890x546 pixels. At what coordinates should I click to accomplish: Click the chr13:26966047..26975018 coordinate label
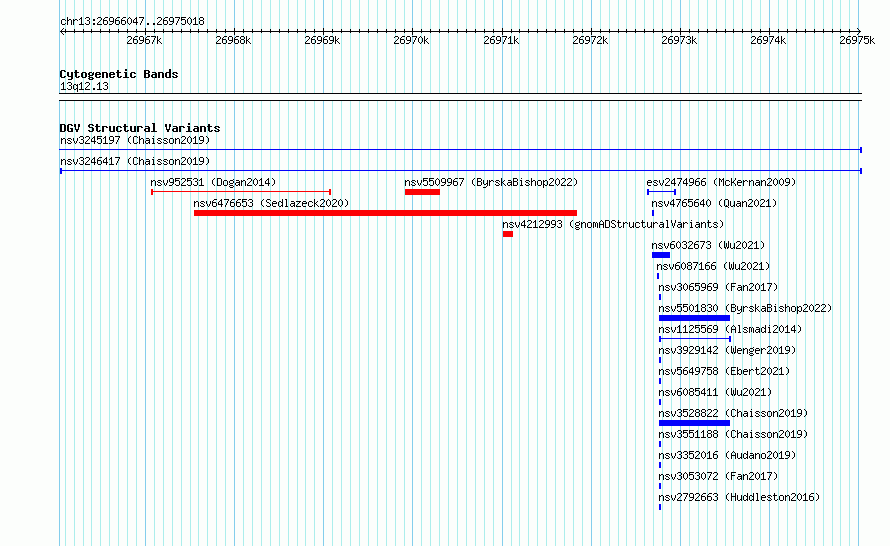tap(132, 22)
